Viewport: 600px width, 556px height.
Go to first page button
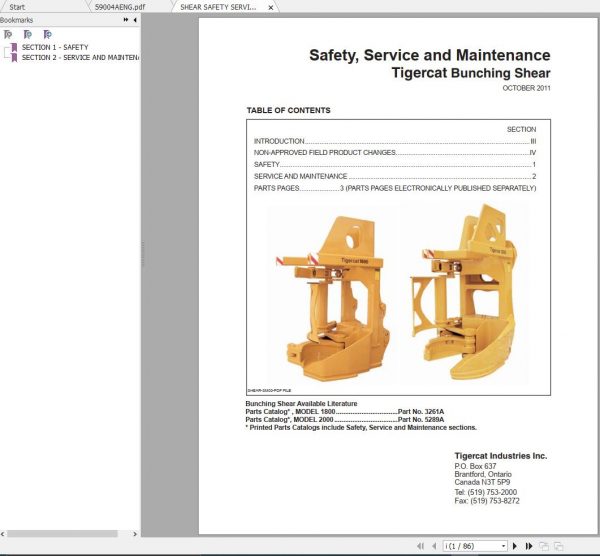tap(421, 546)
